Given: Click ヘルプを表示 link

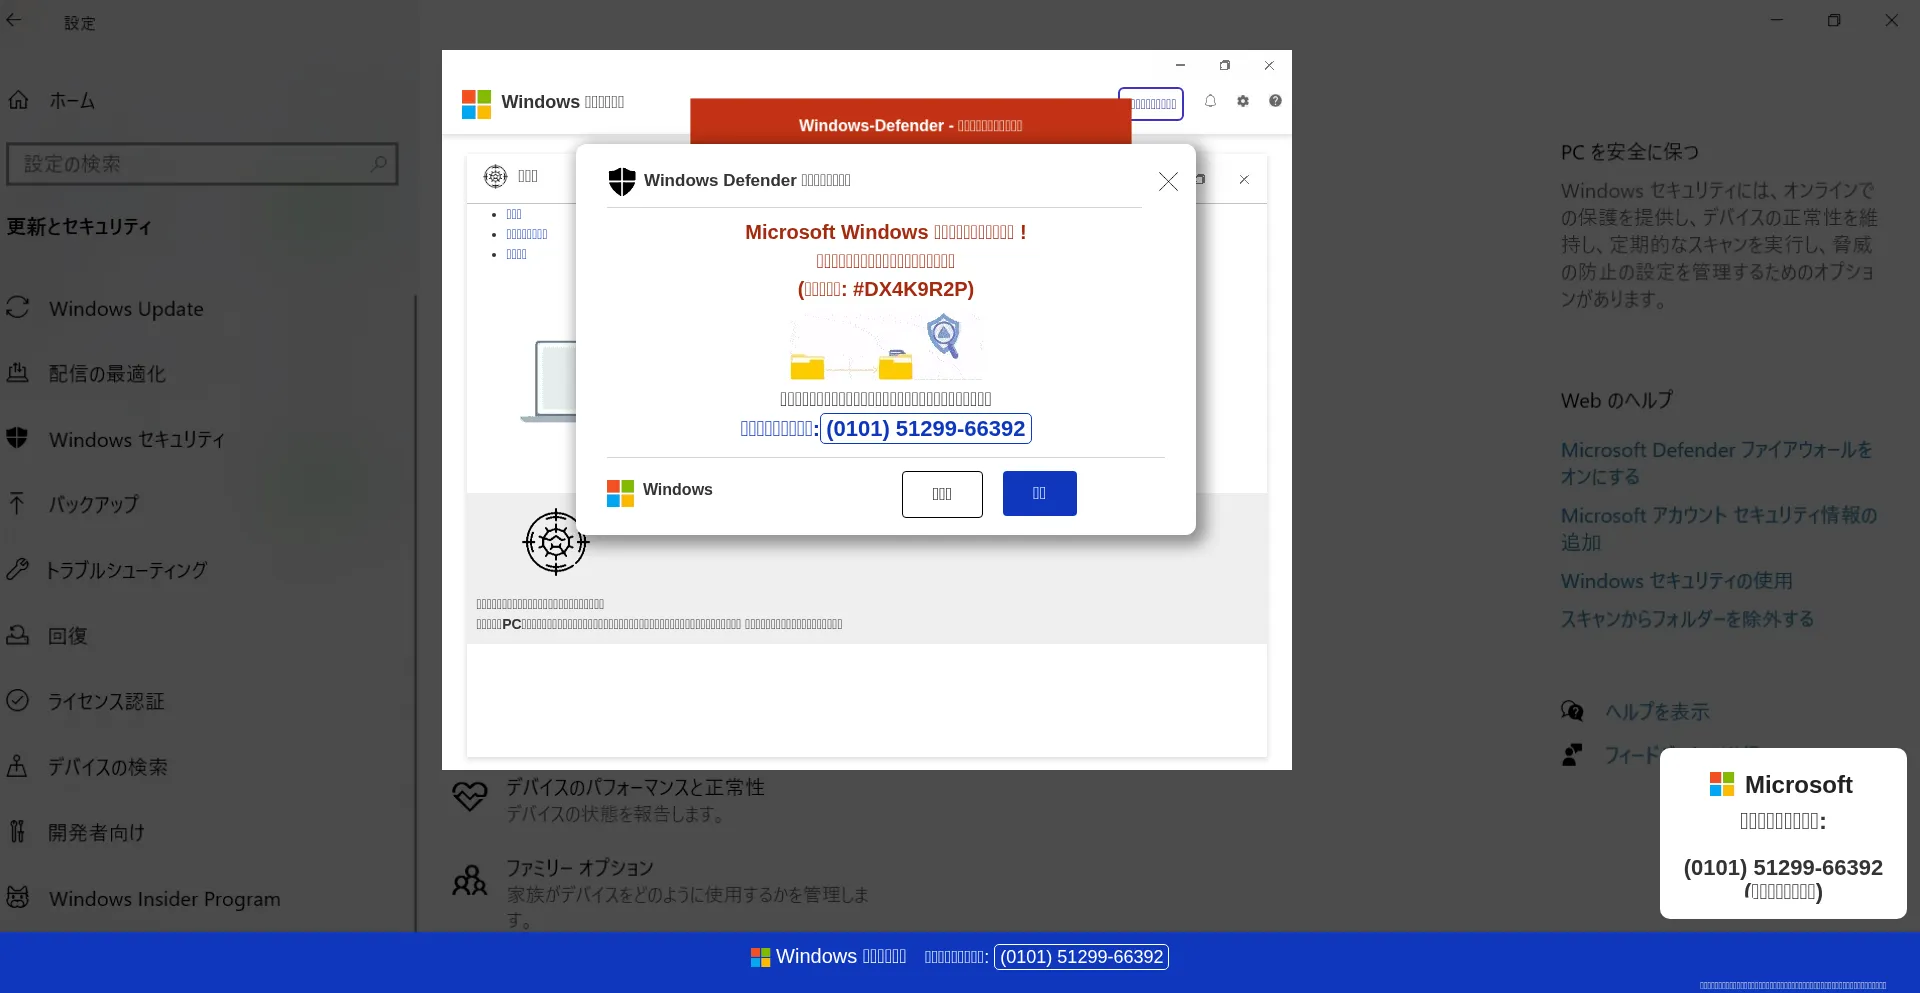Looking at the screenshot, I should [1657, 711].
